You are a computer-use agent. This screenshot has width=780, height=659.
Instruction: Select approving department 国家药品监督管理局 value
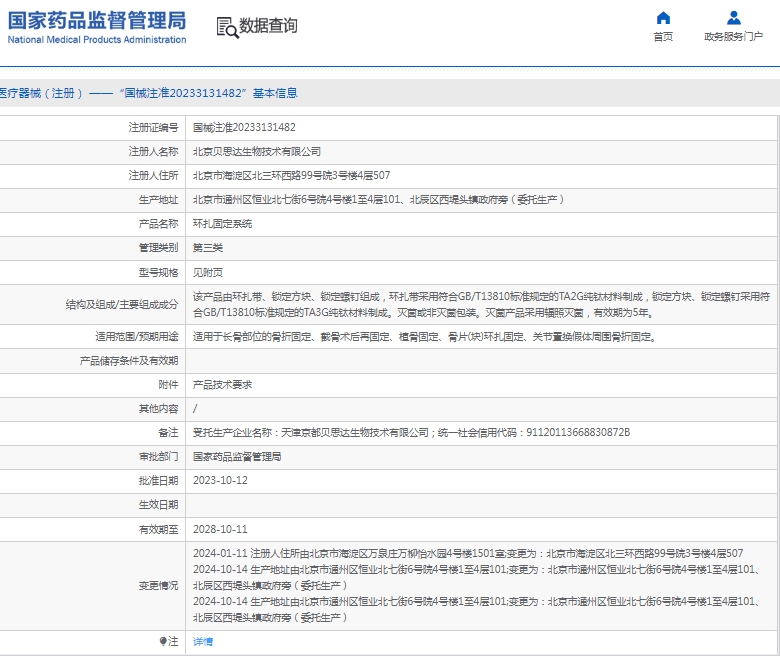point(237,457)
